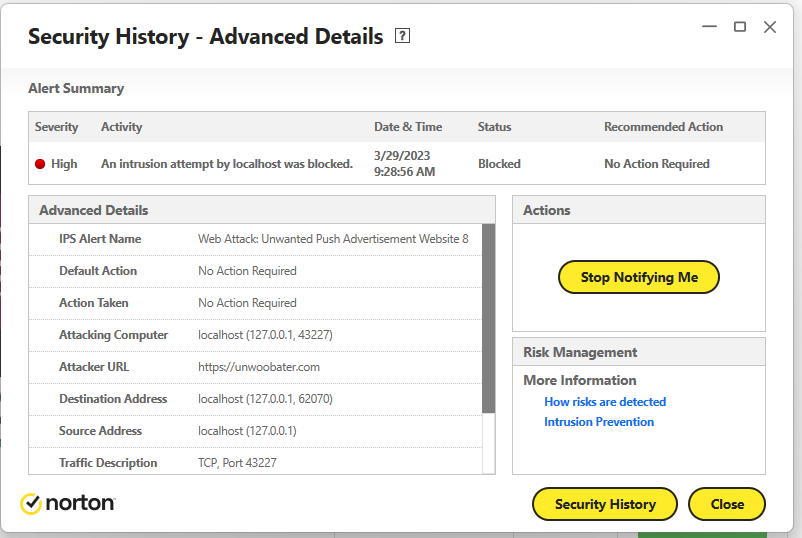Open Security History from the bottom button
The image size is (802, 538).
604,504
